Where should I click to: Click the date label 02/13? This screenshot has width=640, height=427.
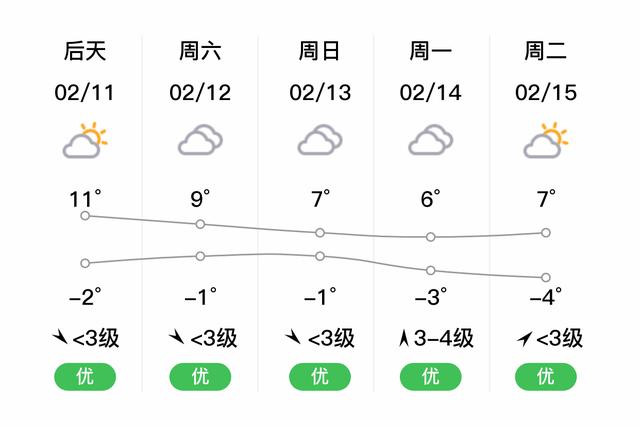(320, 93)
